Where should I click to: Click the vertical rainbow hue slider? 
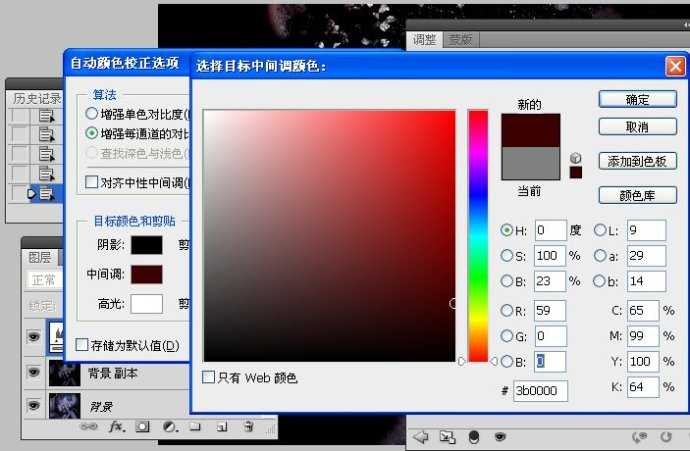pos(478,236)
